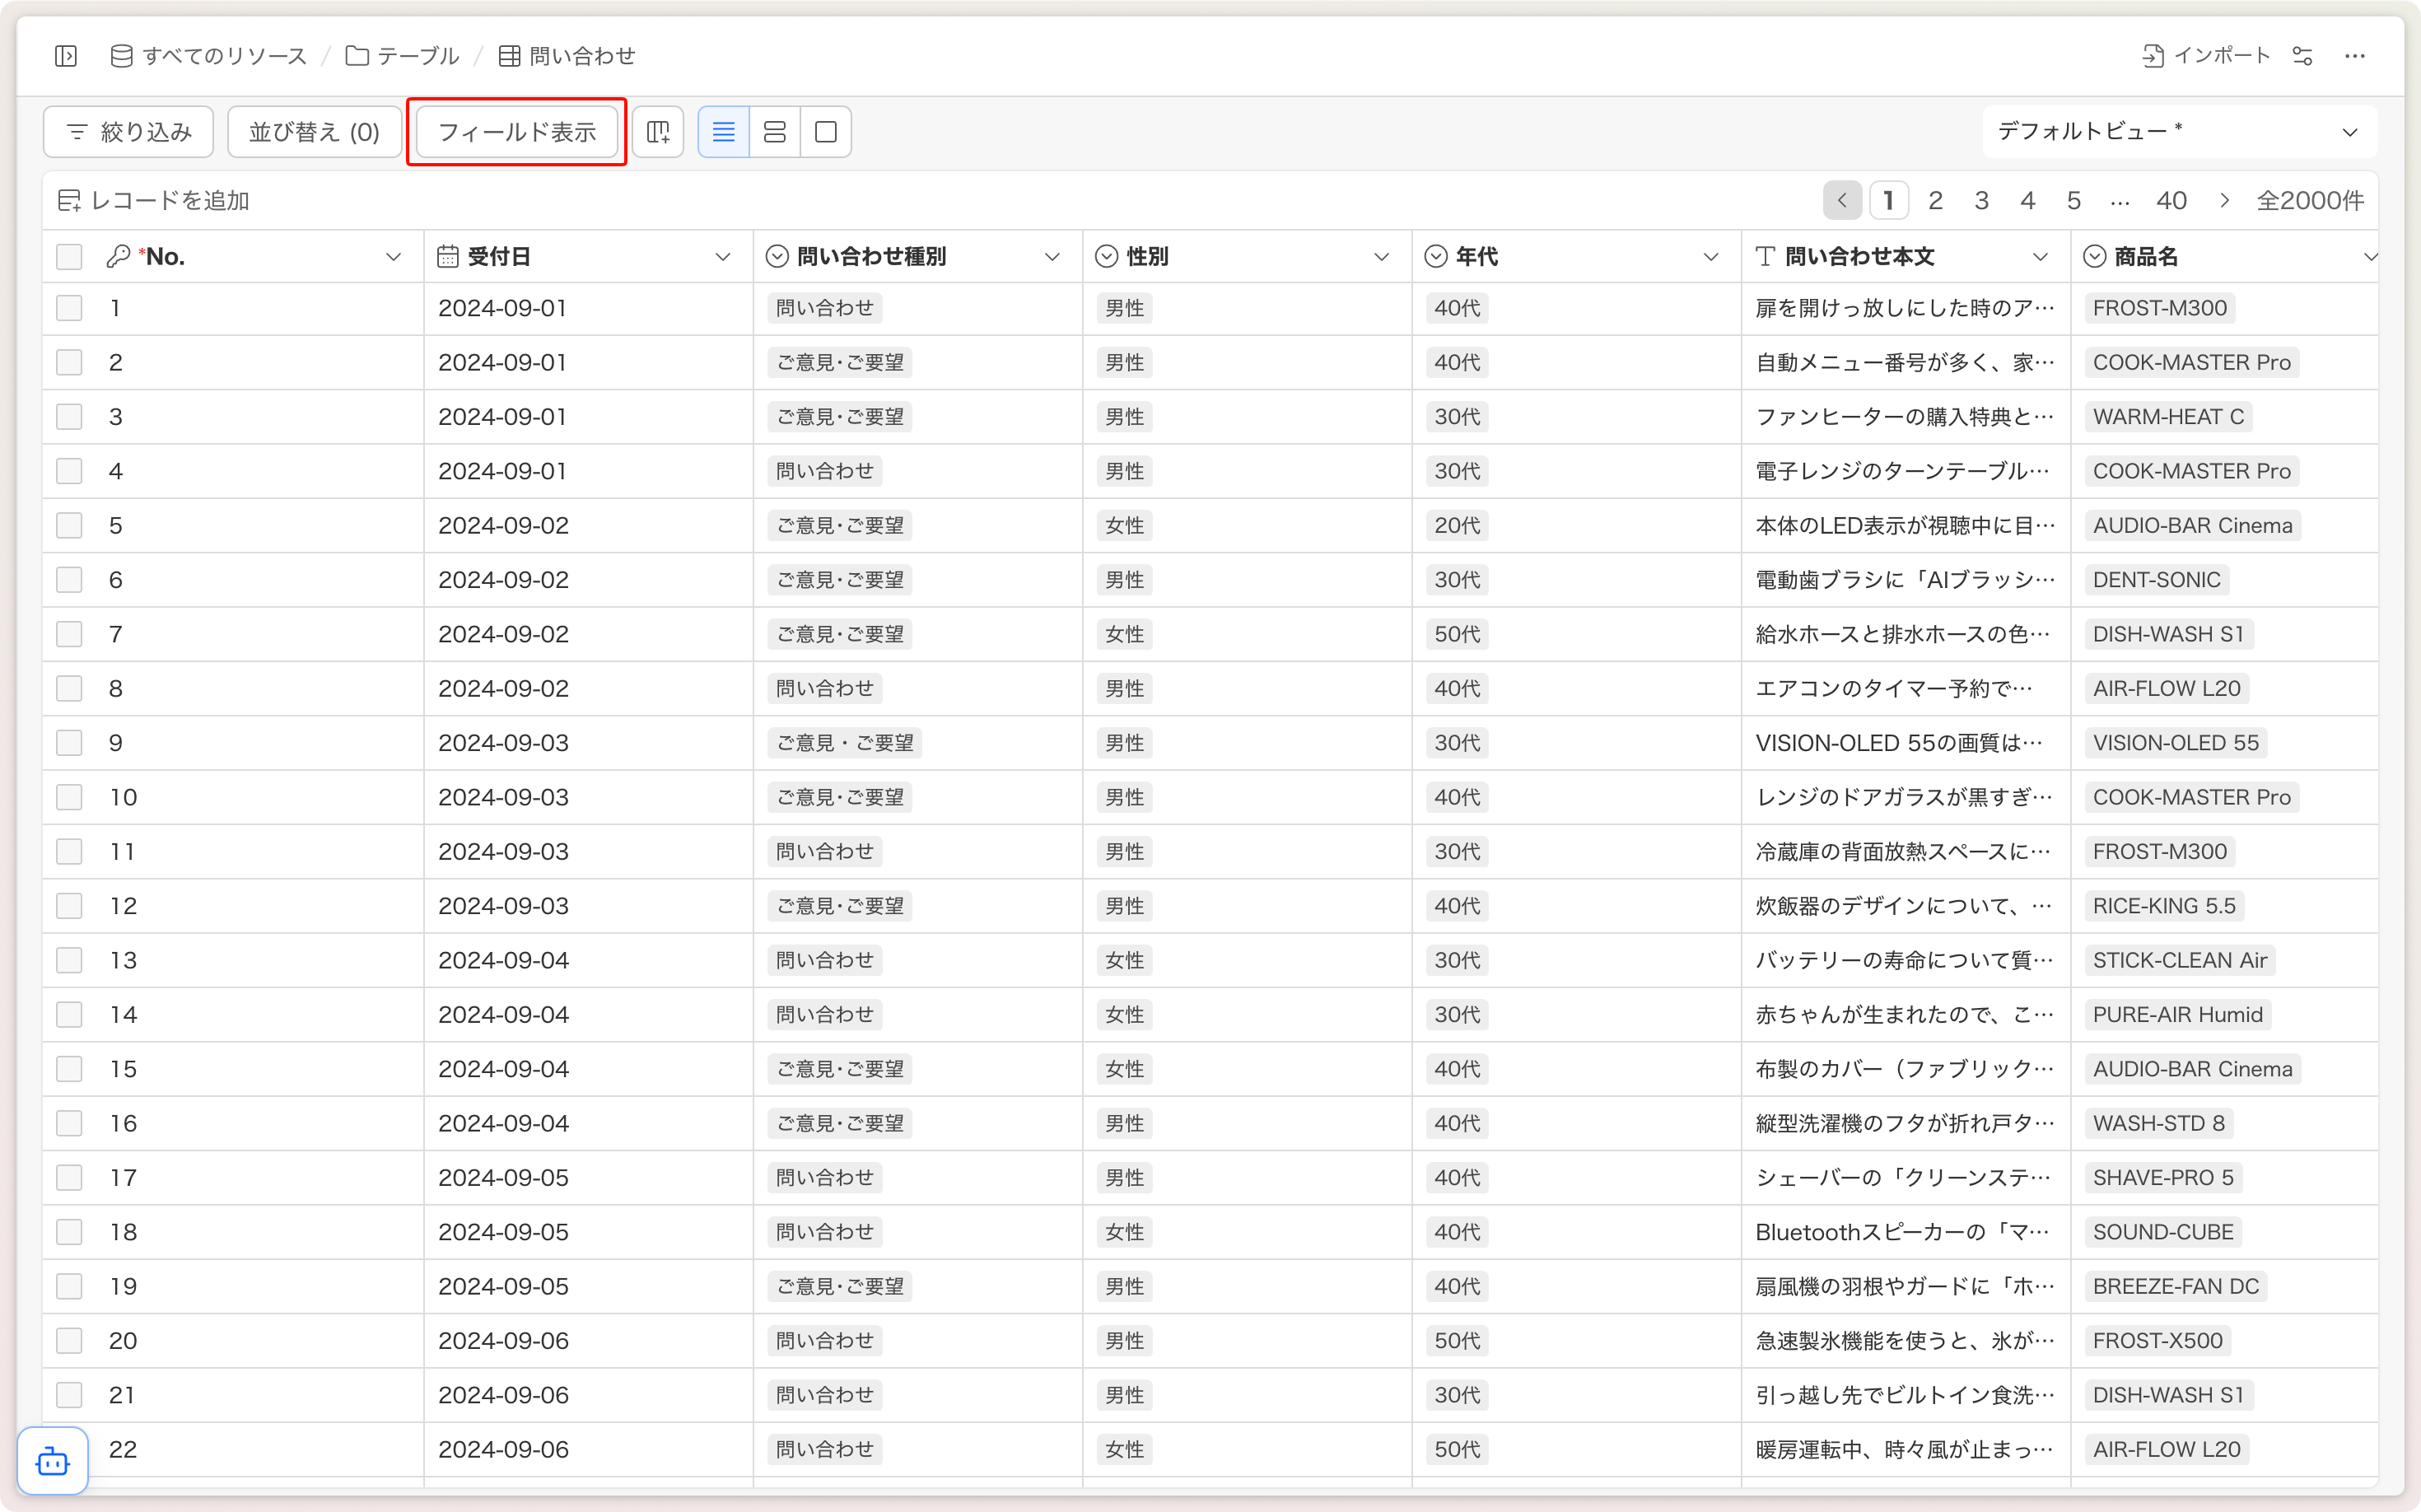Screen dimensions: 2421x1512
Task: Tick the checkbox for row 12
Action: click(x=69, y=906)
